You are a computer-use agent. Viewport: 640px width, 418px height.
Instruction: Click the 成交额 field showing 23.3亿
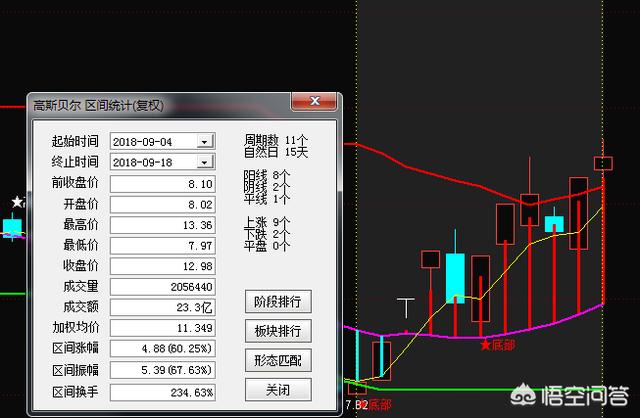click(x=162, y=307)
